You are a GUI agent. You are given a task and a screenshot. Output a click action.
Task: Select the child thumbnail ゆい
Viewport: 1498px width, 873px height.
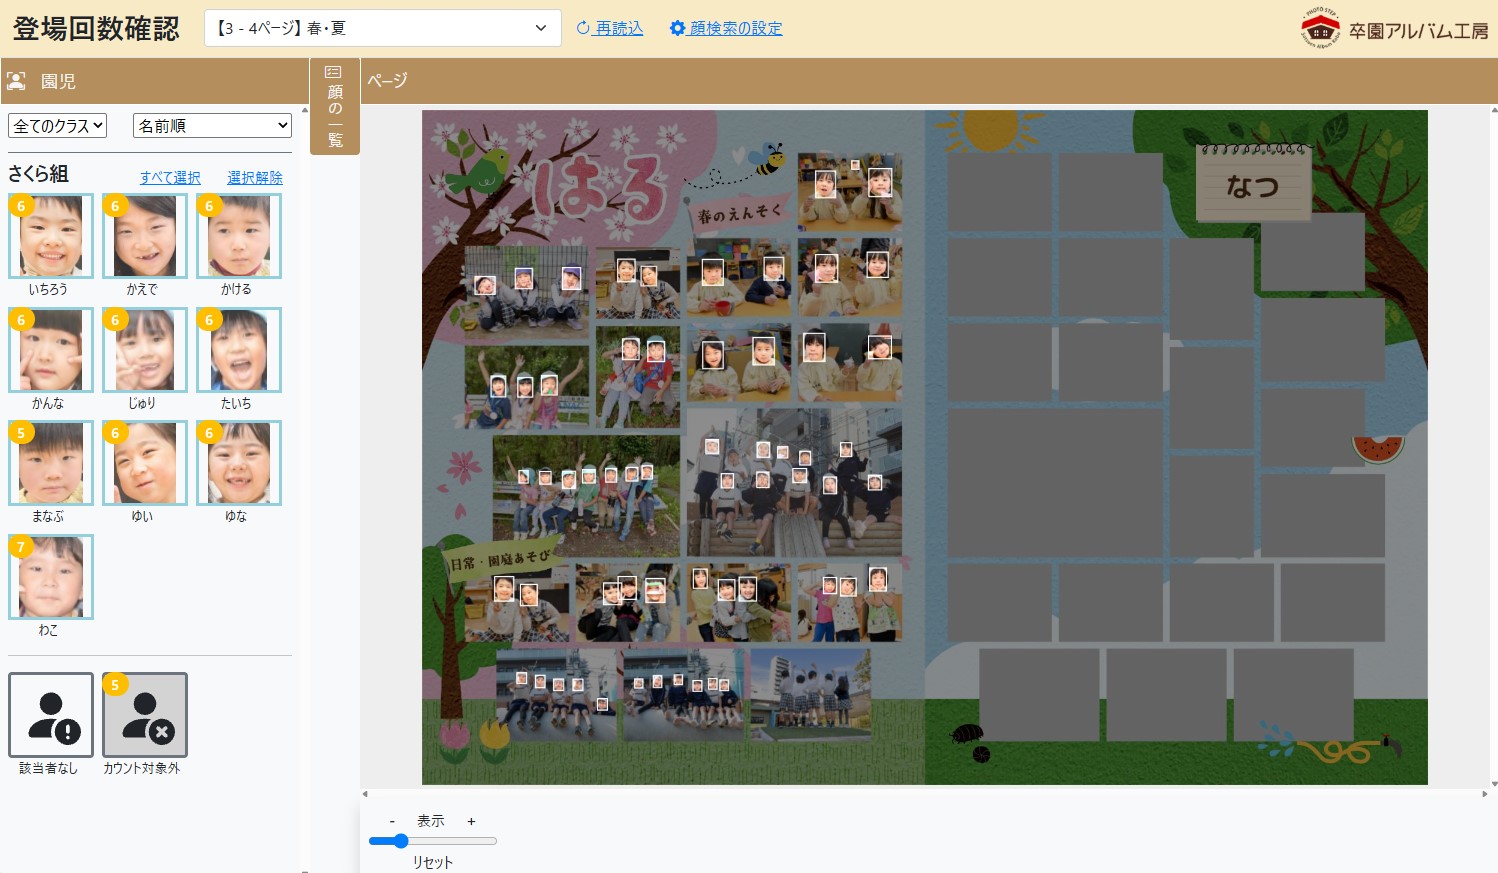coord(145,463)
